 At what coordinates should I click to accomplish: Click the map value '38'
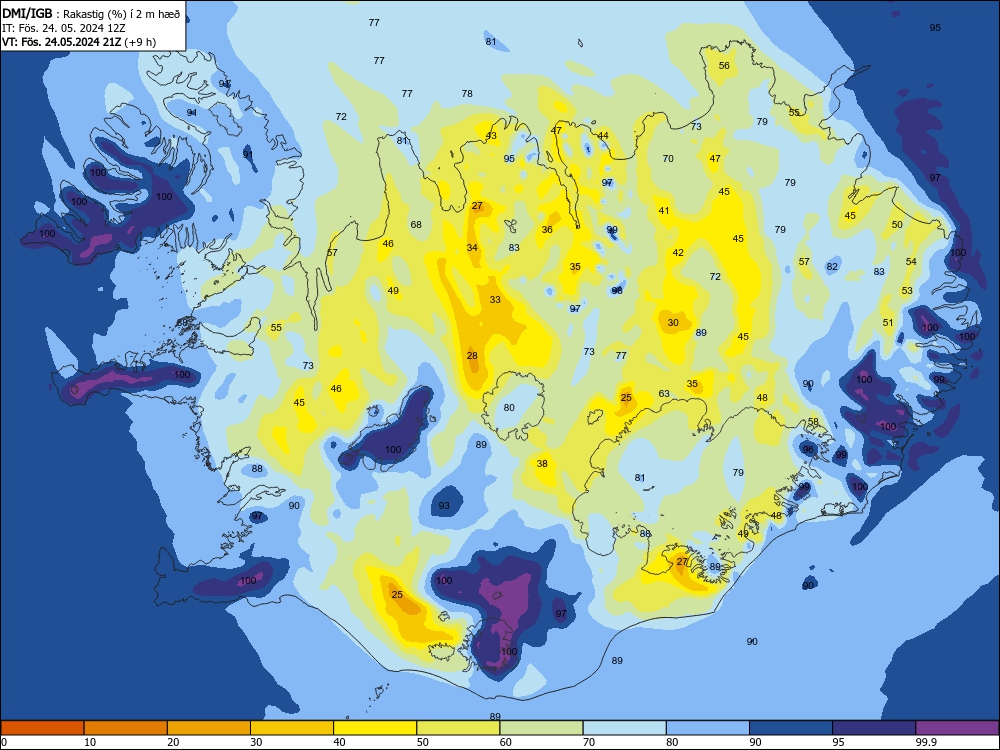(542, 464)
